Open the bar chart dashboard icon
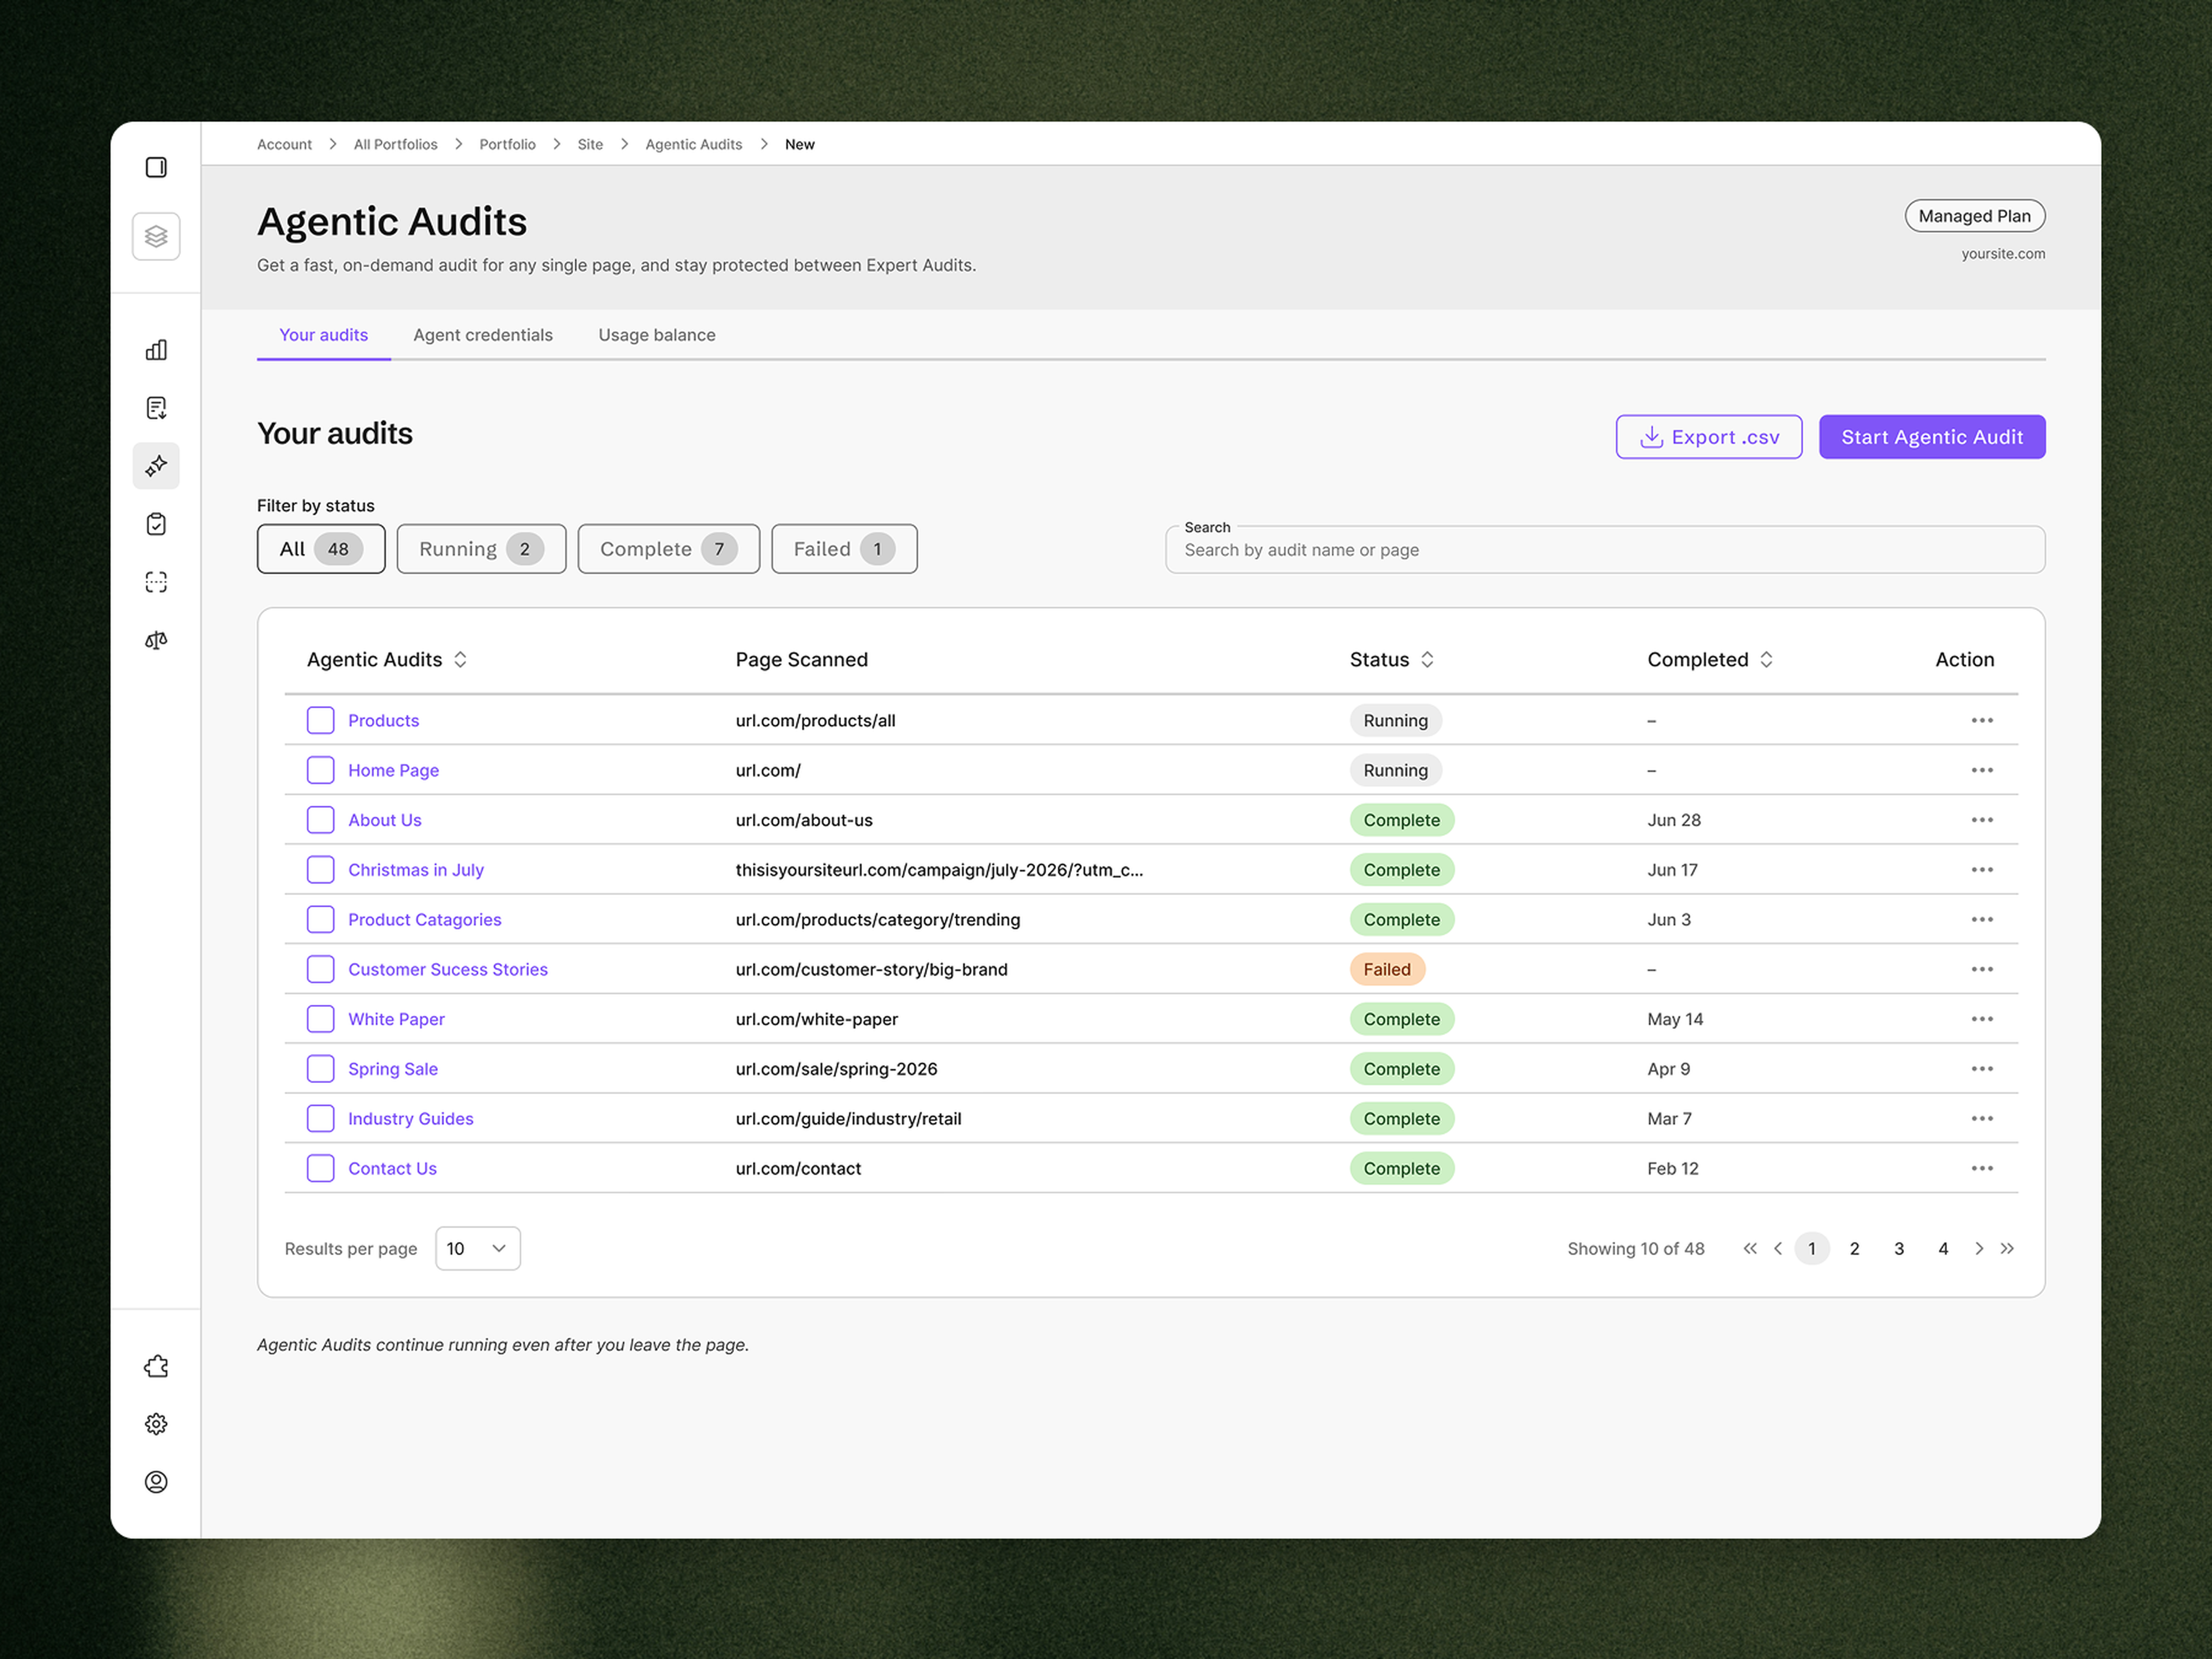Screen dimensions: 2212x1659 pyautogui.click(x=156, y=350)
